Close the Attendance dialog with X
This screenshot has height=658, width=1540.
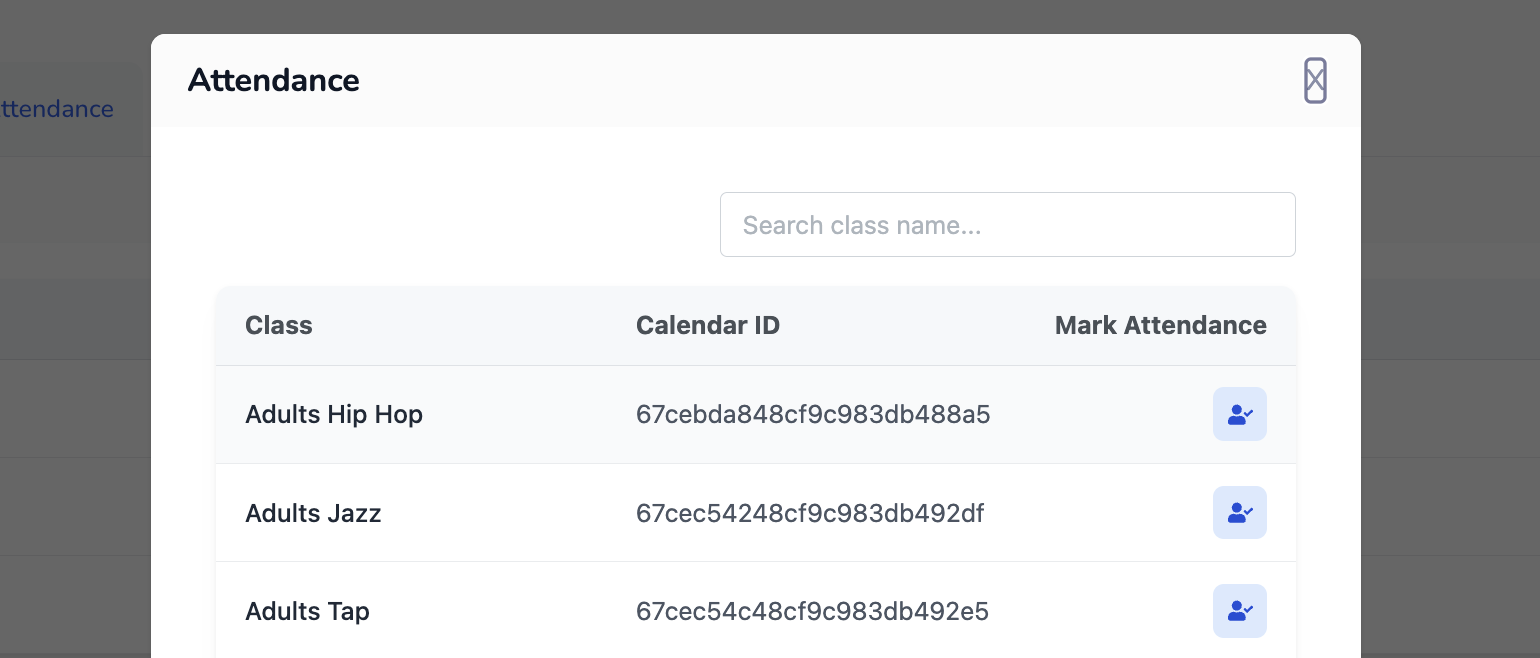pyautogui.click(x=1315, y=80)
